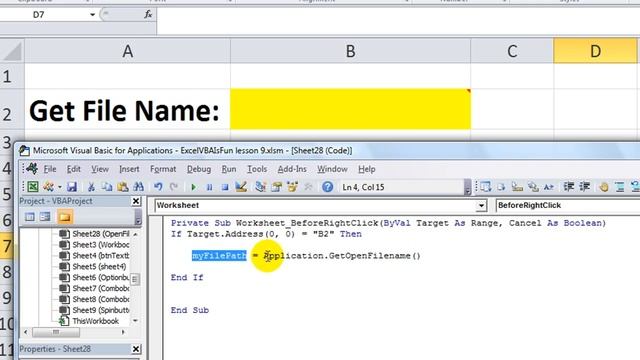The width and height of the screenshot is (640, 360).
Task: Click the Cut scissors icon
Action: (91, 187)
